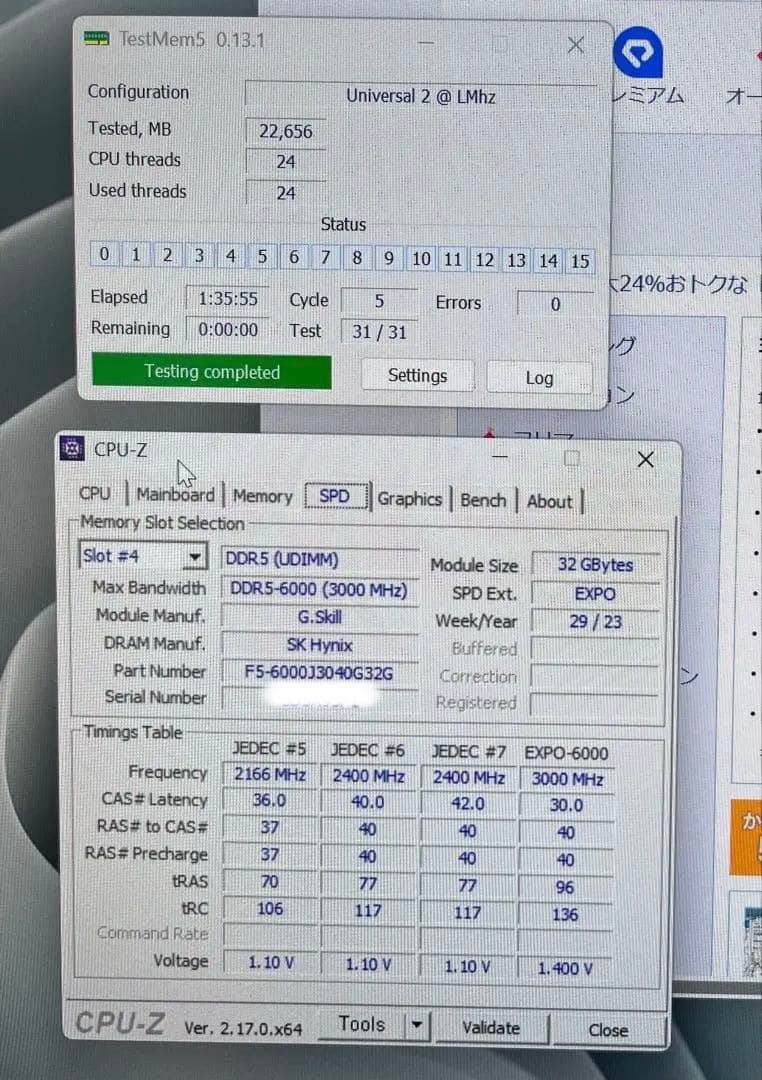Screen dimensions: 762x1080
Task: Click the EXPO-6000 tRC value 136
Action: (565, 915)
